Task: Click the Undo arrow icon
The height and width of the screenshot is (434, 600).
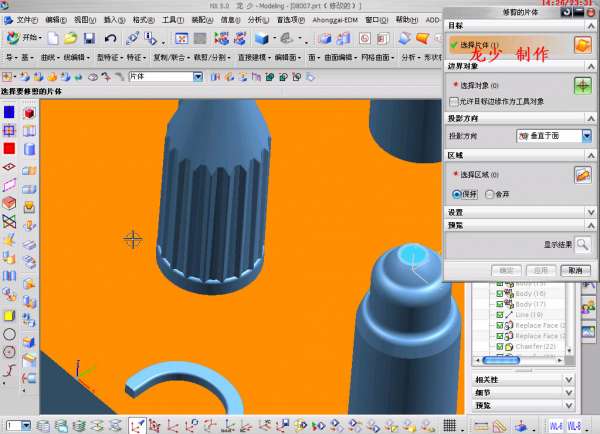Action: [110, 38]
